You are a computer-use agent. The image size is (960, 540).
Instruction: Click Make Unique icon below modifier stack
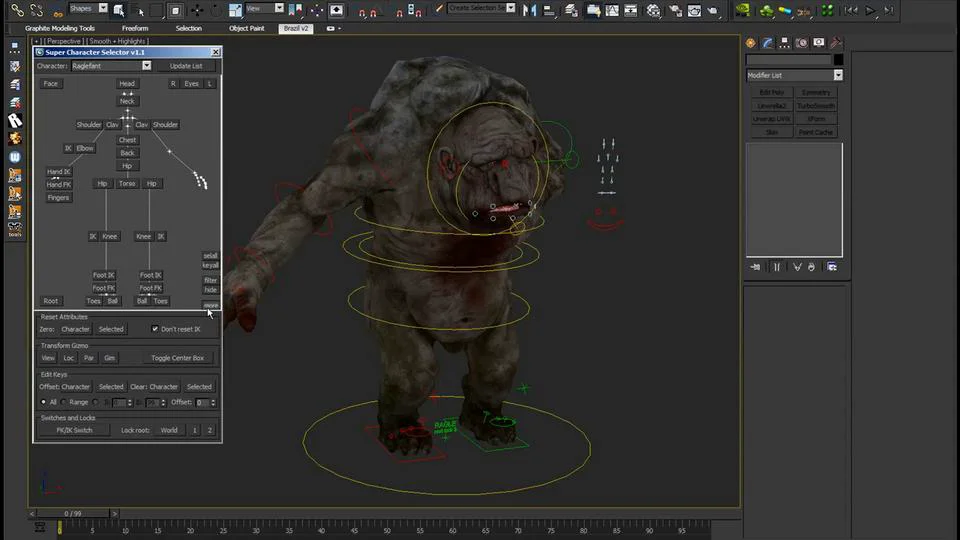(x=797, y=267)
